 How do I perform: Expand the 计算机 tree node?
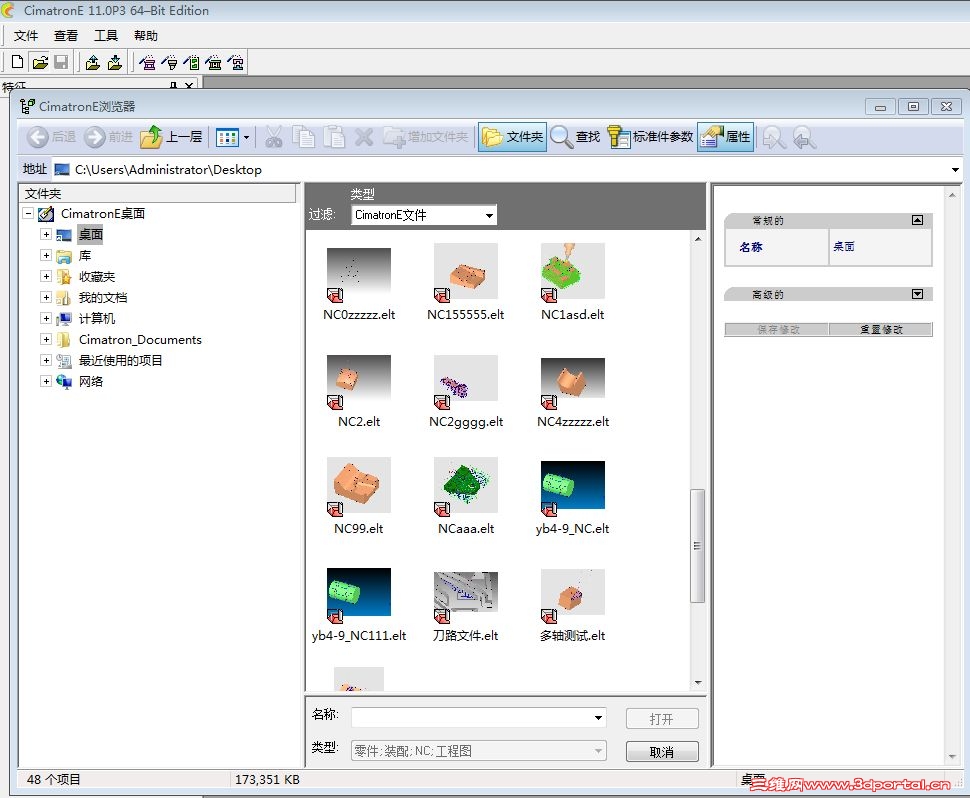point(46,318)
